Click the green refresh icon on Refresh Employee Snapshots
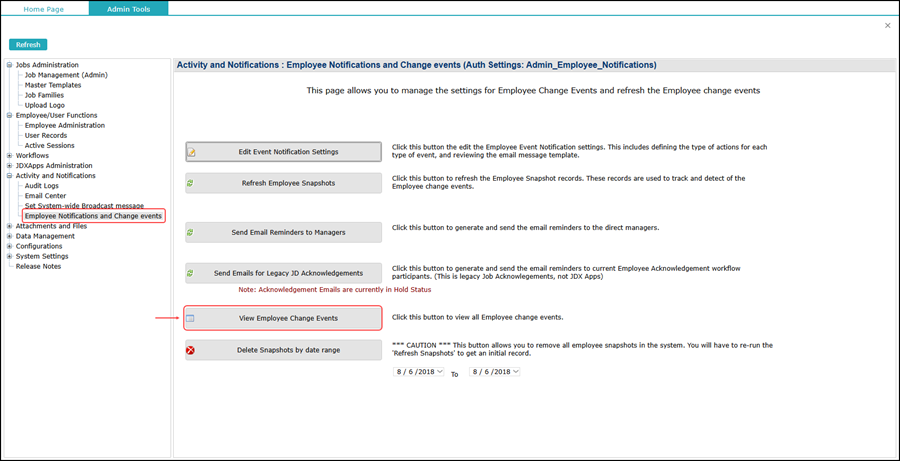The height and width of the screenshot is (462, 900). [191, 183]
